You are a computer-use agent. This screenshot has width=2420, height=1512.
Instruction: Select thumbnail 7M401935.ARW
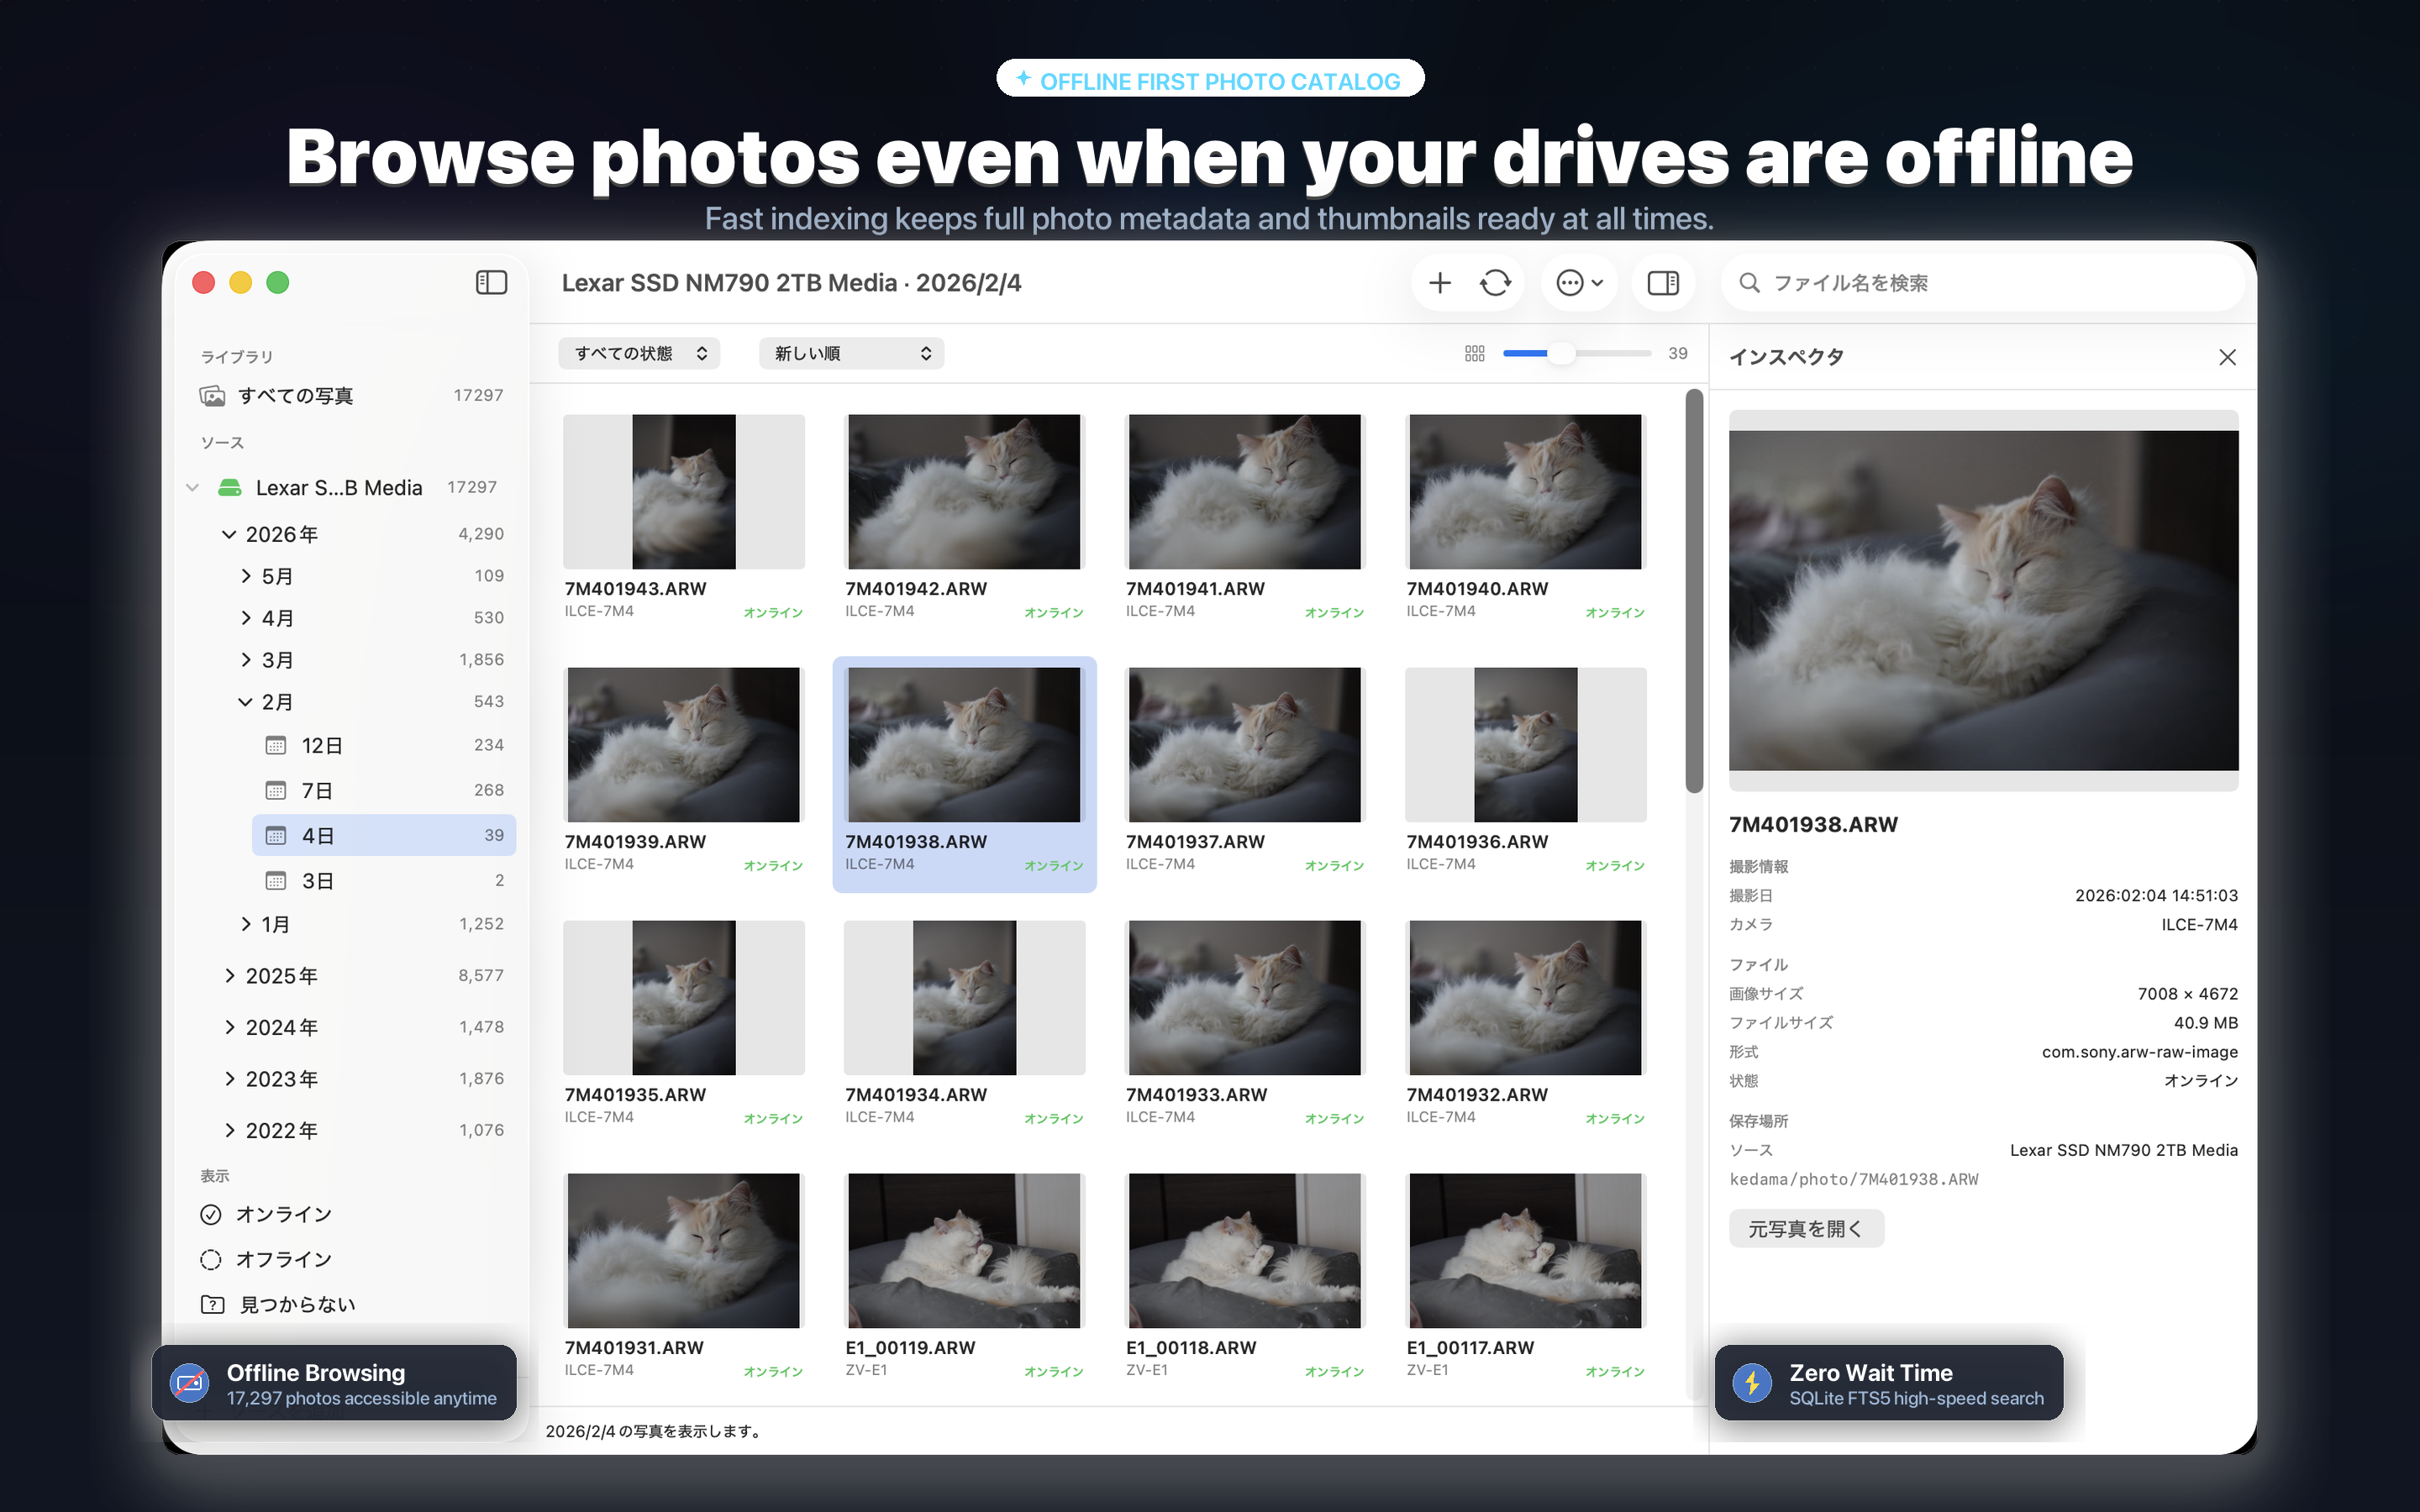(684, 998)
